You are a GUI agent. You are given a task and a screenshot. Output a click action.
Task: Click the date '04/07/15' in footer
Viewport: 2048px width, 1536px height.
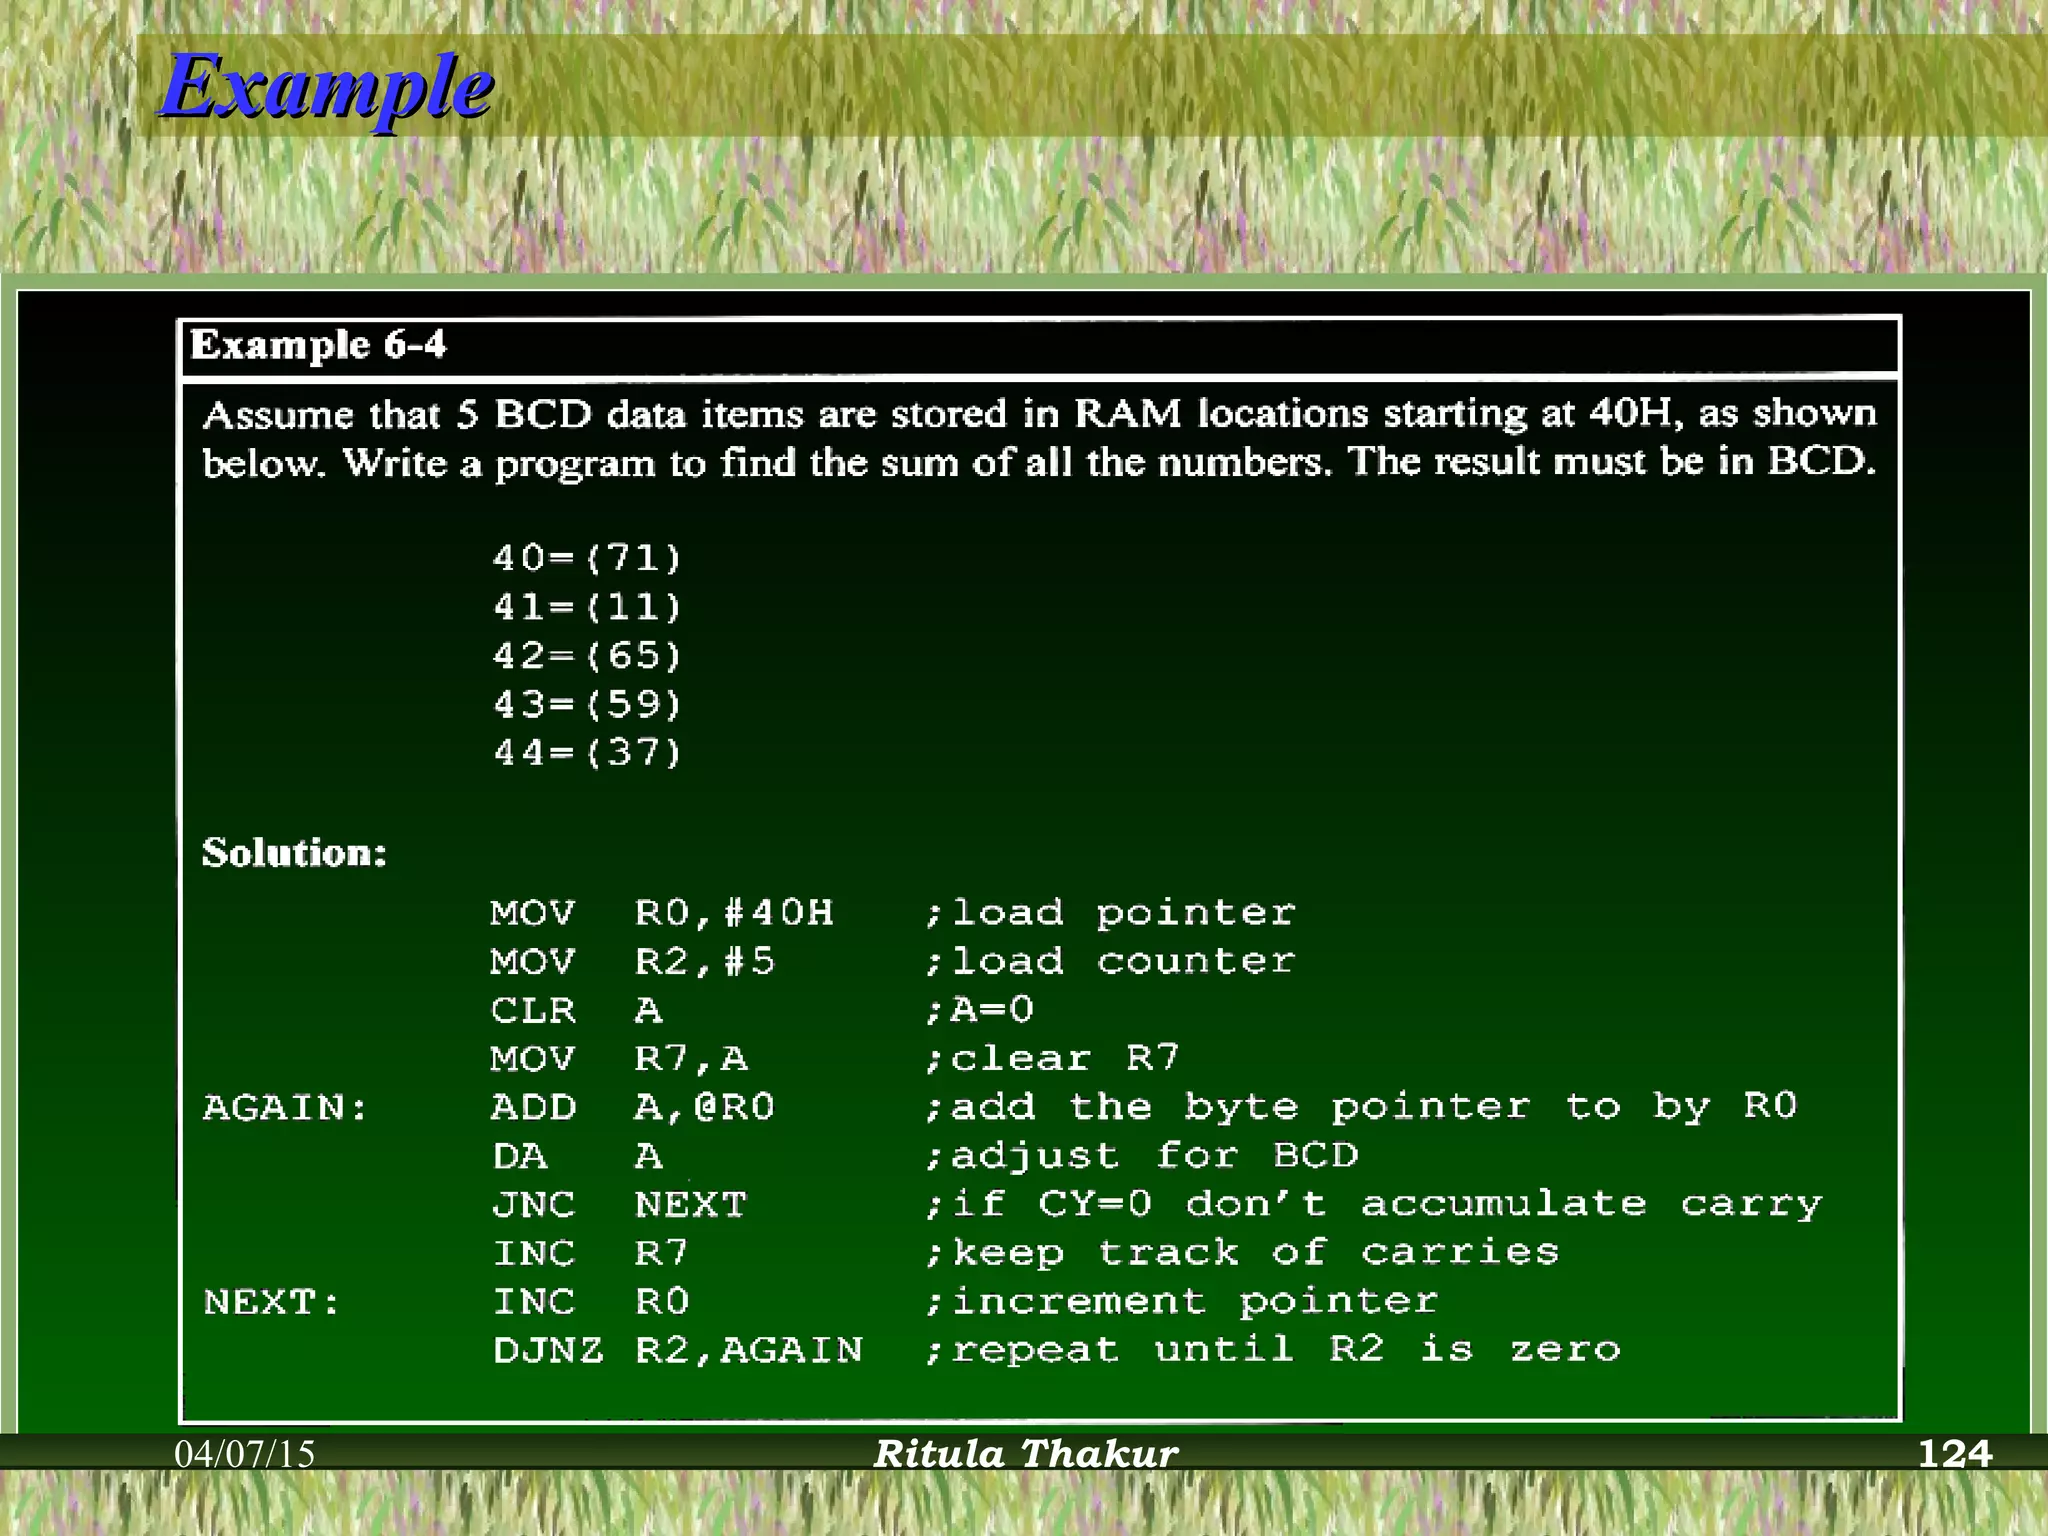click(245, 1454)
